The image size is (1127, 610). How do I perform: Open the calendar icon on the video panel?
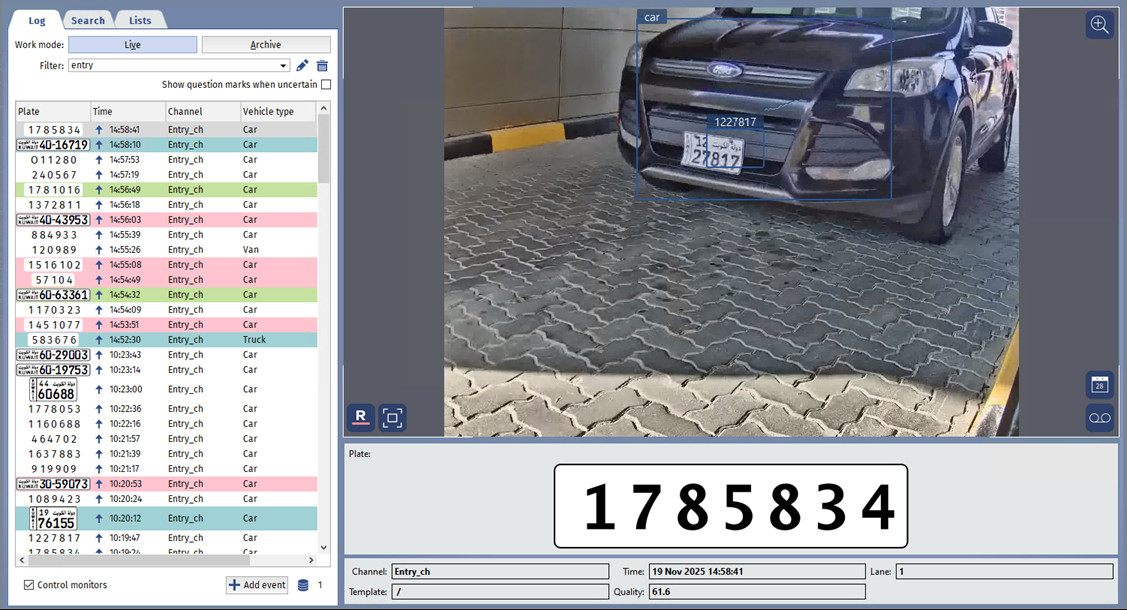click(1099, 385)
